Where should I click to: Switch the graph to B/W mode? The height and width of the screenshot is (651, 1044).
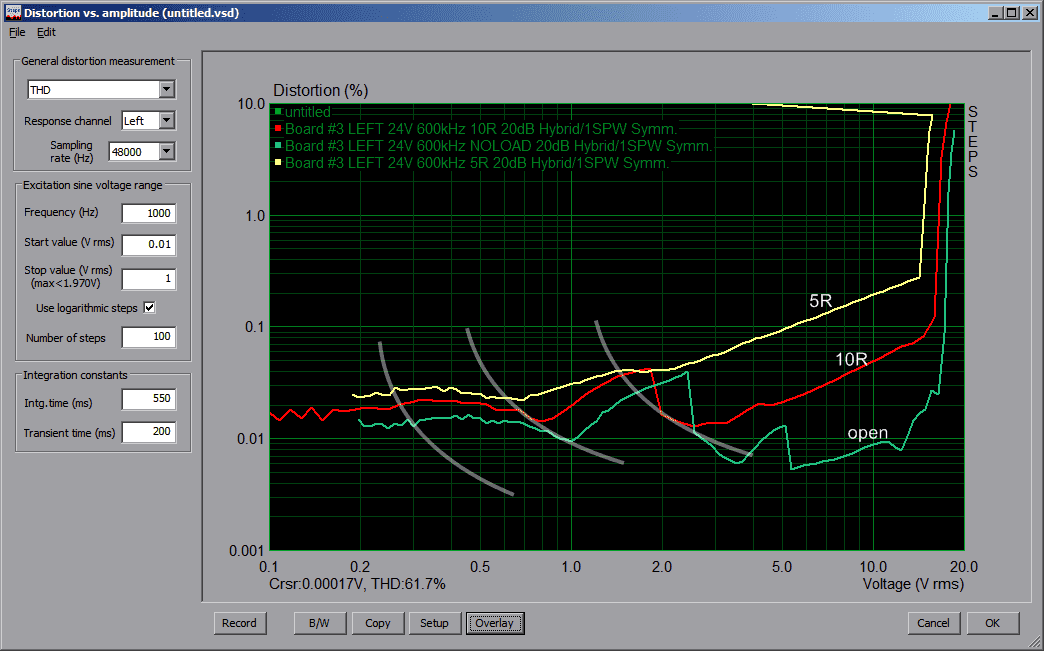[x=320, y=623]
